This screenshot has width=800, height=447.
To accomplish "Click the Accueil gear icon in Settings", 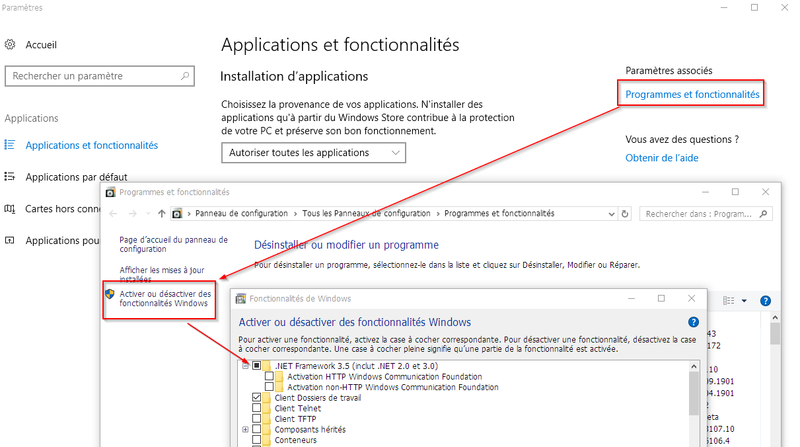I will [x=10, y=45].
